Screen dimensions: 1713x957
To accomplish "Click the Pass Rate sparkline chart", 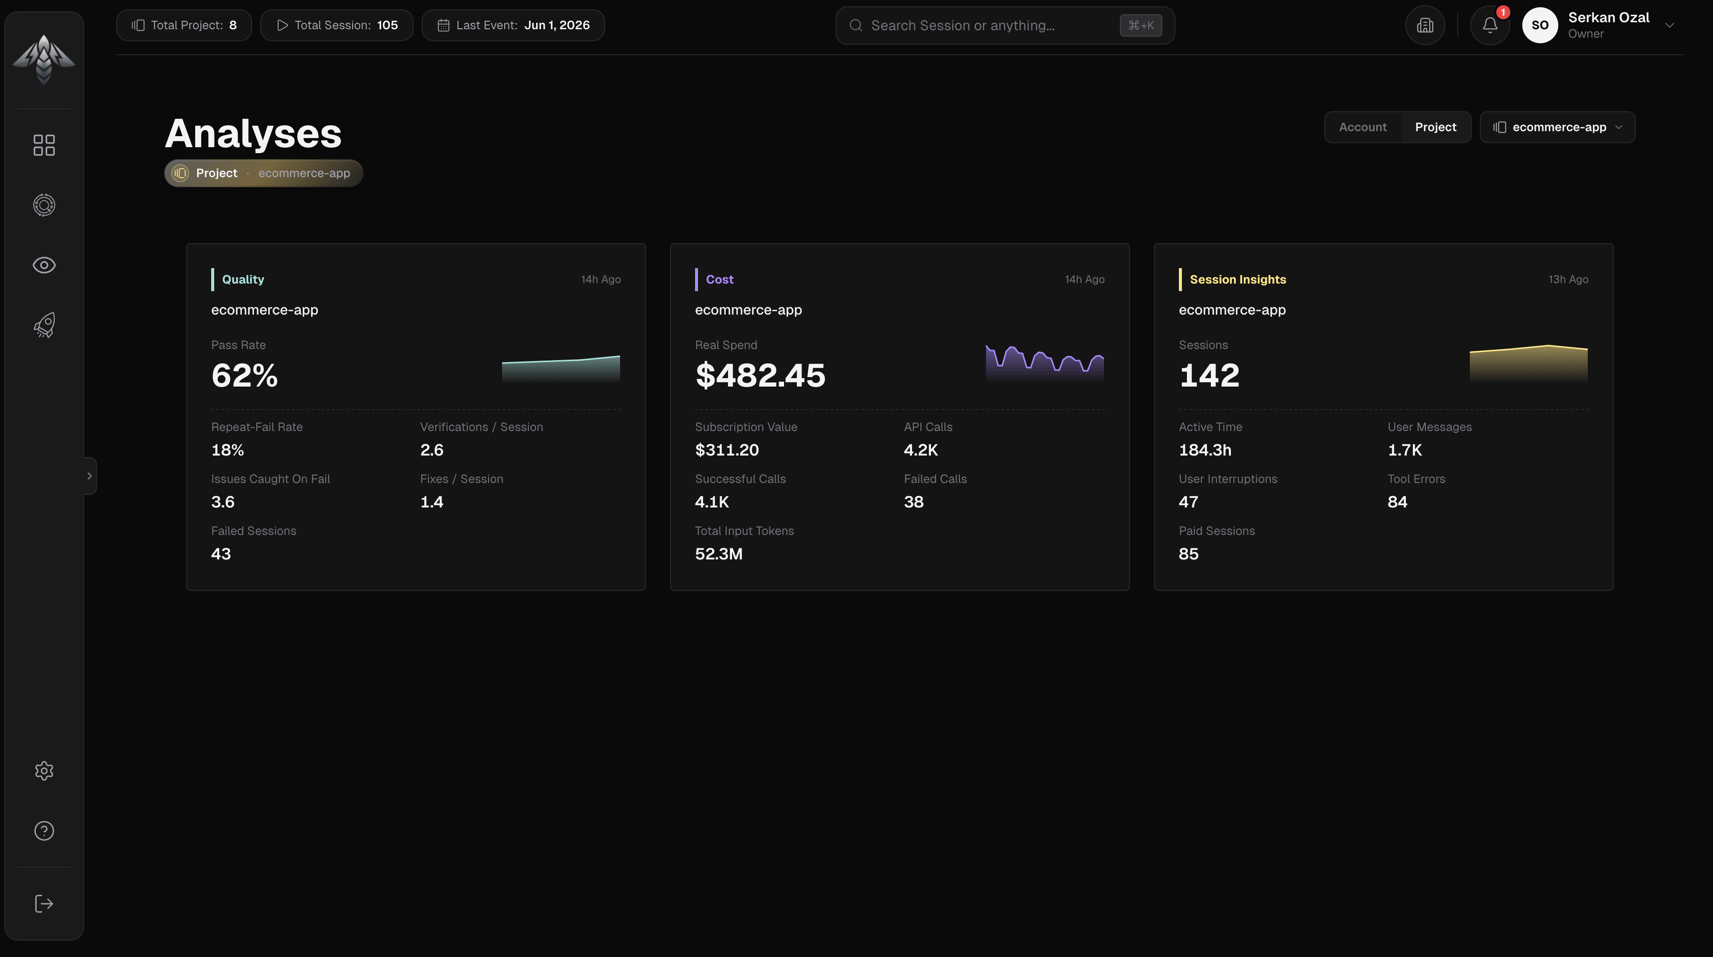I will (x=561, y=368).
